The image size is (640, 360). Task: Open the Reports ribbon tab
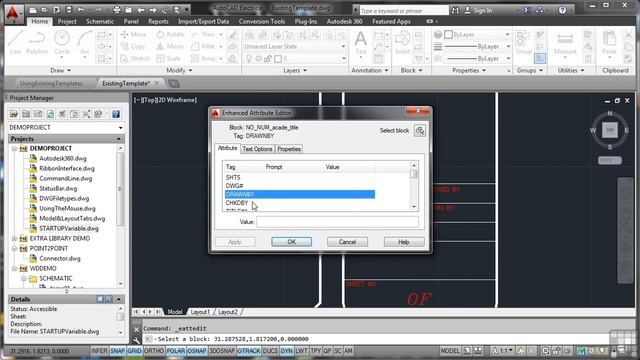point(158,21)
